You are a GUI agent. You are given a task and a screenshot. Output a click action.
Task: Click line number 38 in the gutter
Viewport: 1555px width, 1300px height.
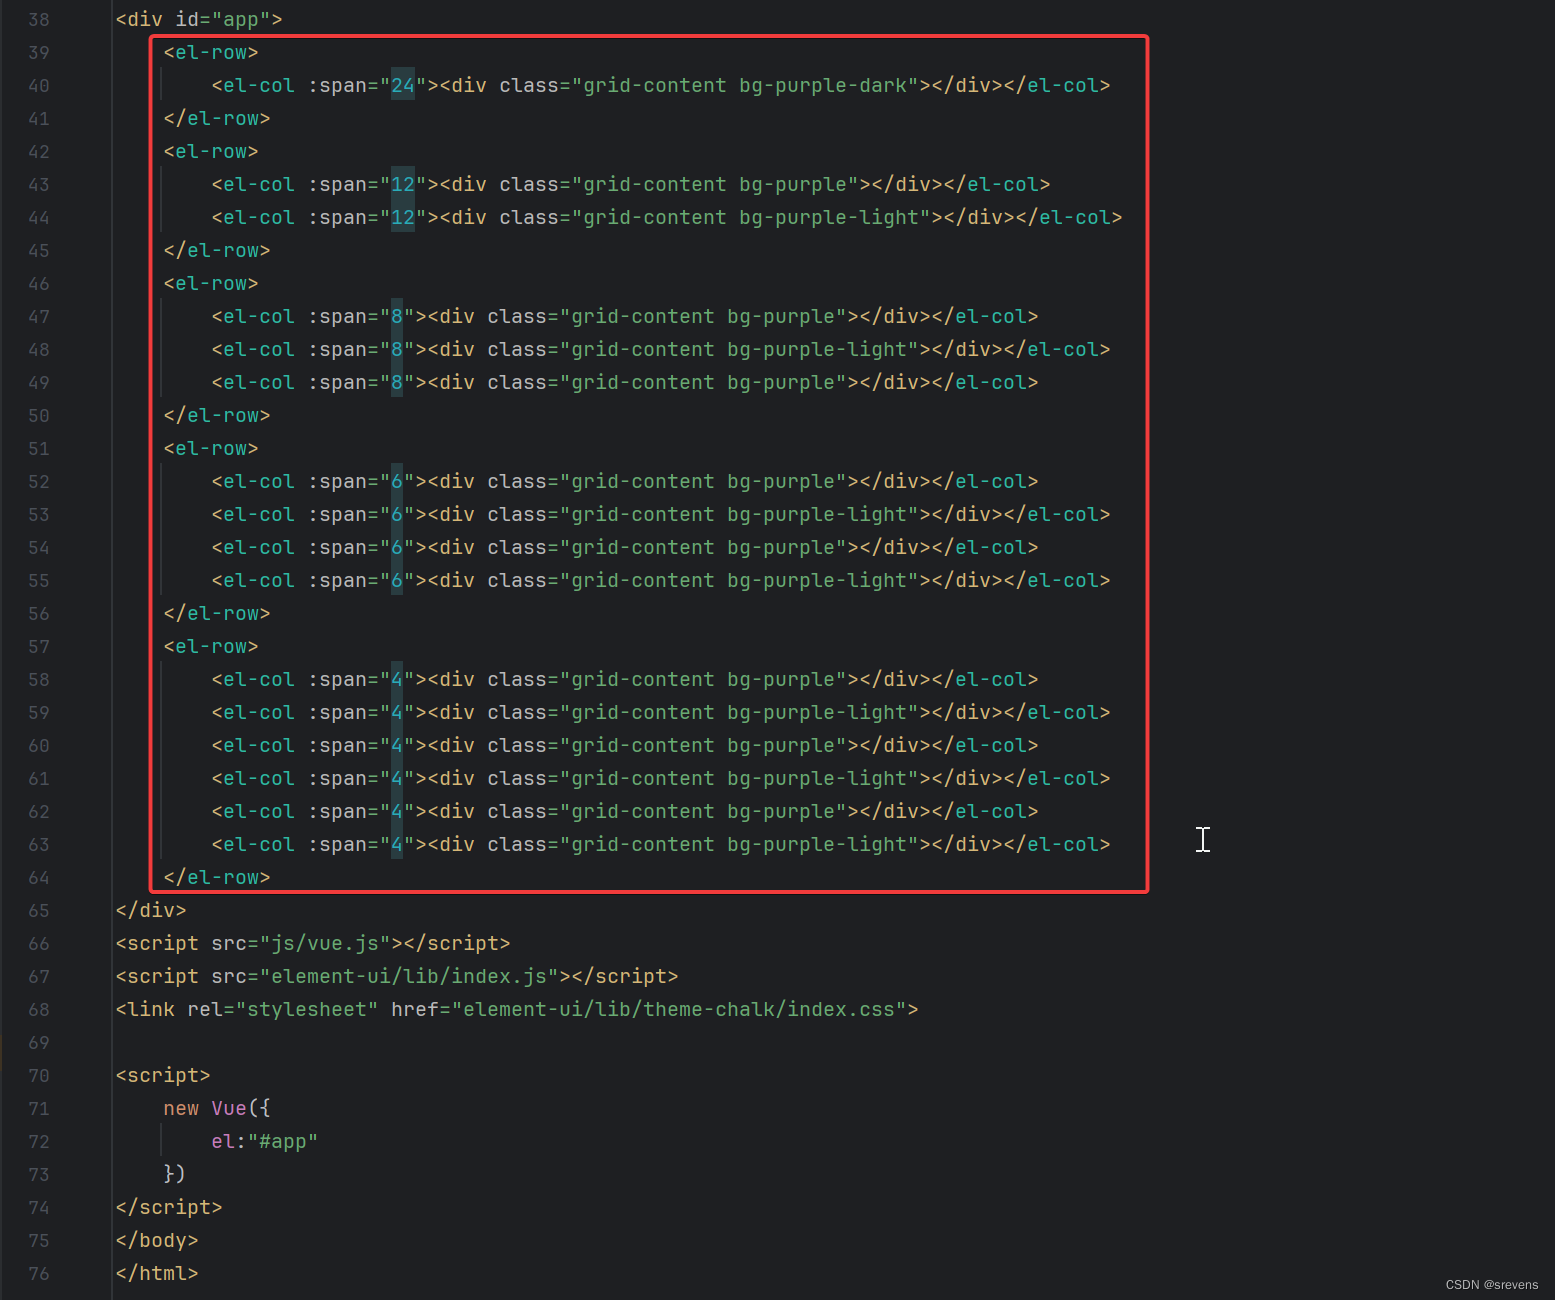point(38,19)
